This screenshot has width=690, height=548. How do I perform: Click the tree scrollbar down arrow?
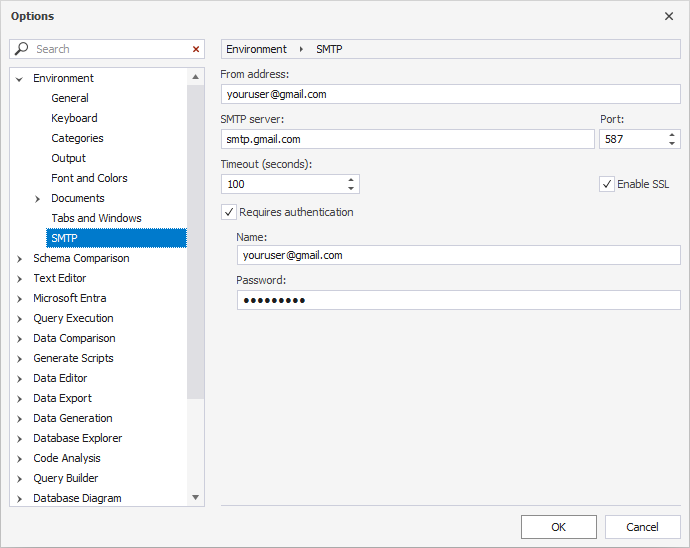pyautogui.click(x=195, y=497)
